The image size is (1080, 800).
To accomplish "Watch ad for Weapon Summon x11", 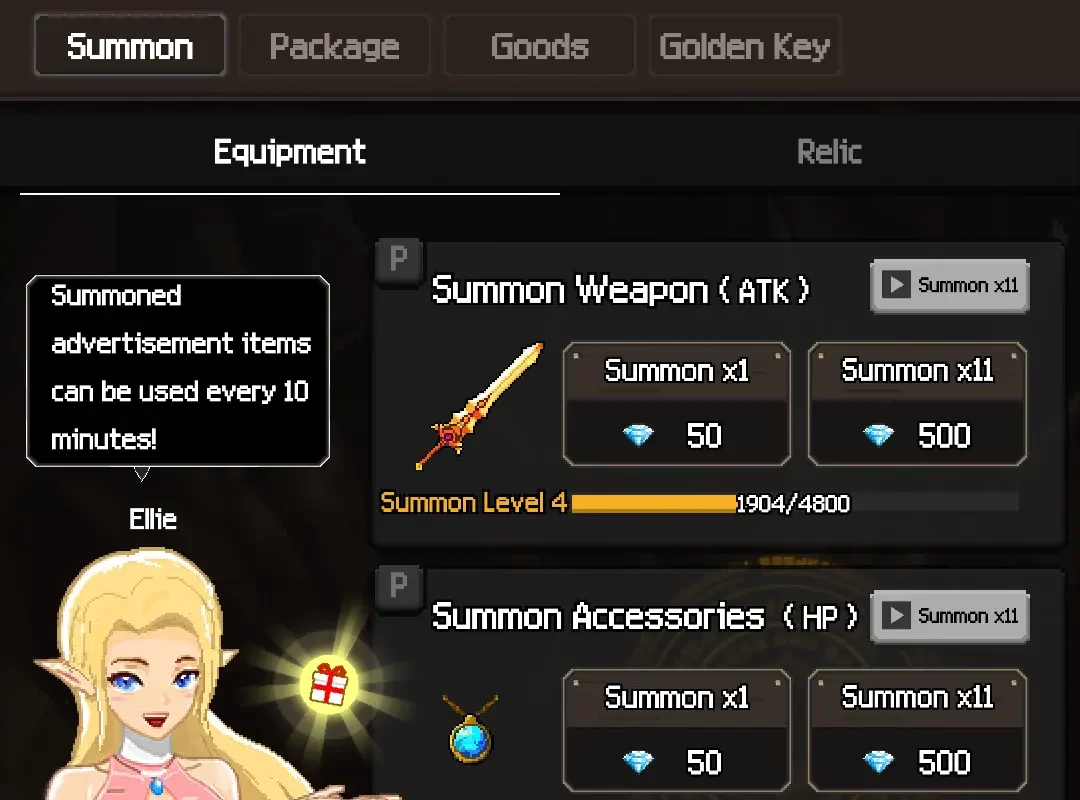I will [x=950, y=286].
